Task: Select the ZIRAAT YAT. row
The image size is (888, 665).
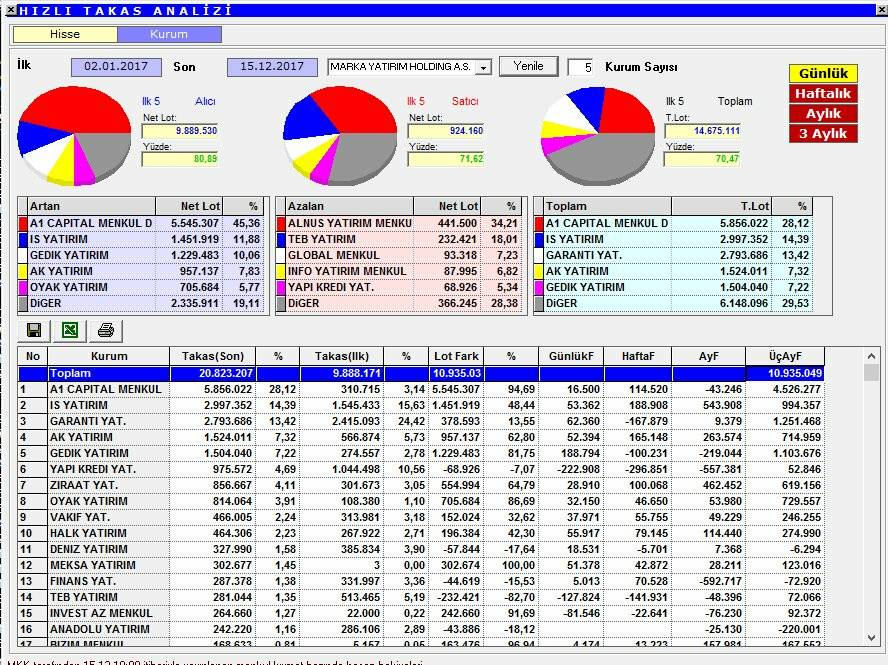Action: point(421,485)
